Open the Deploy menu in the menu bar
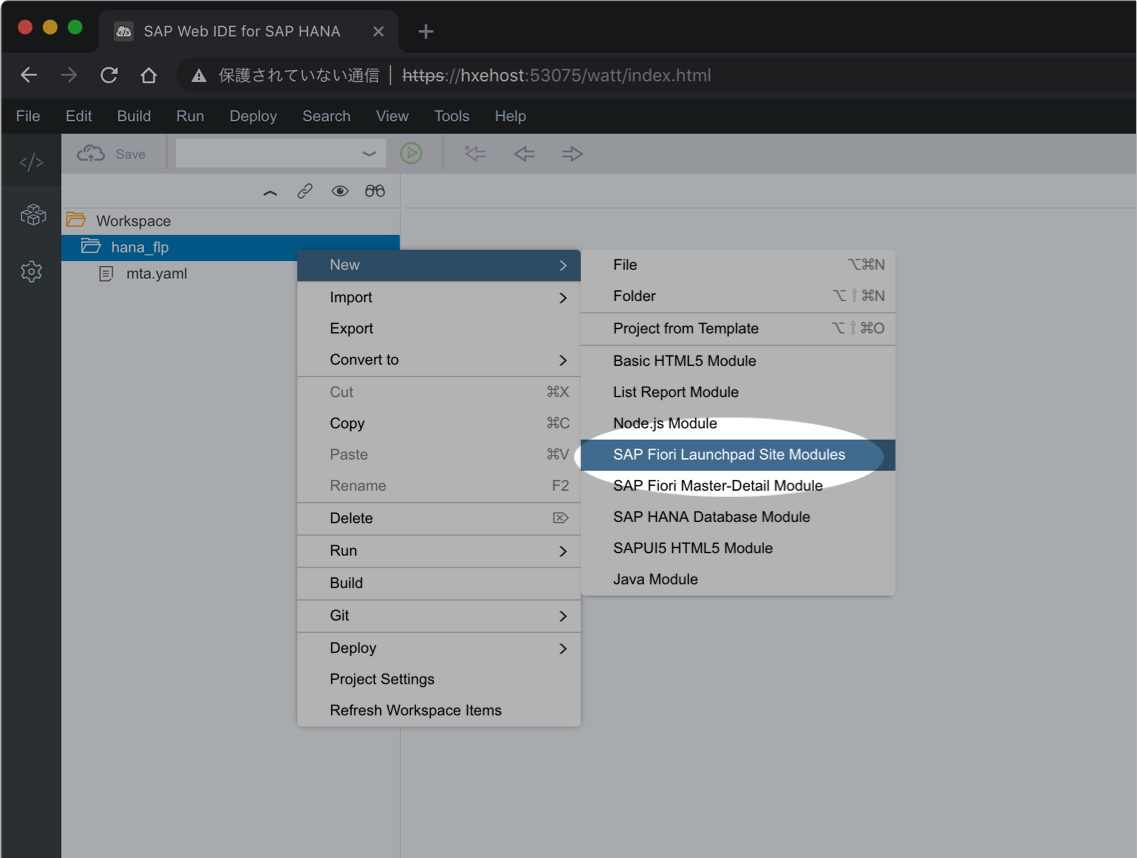Image resolution: width=1137 pixels, height=858 pixels. pos(252,115)
